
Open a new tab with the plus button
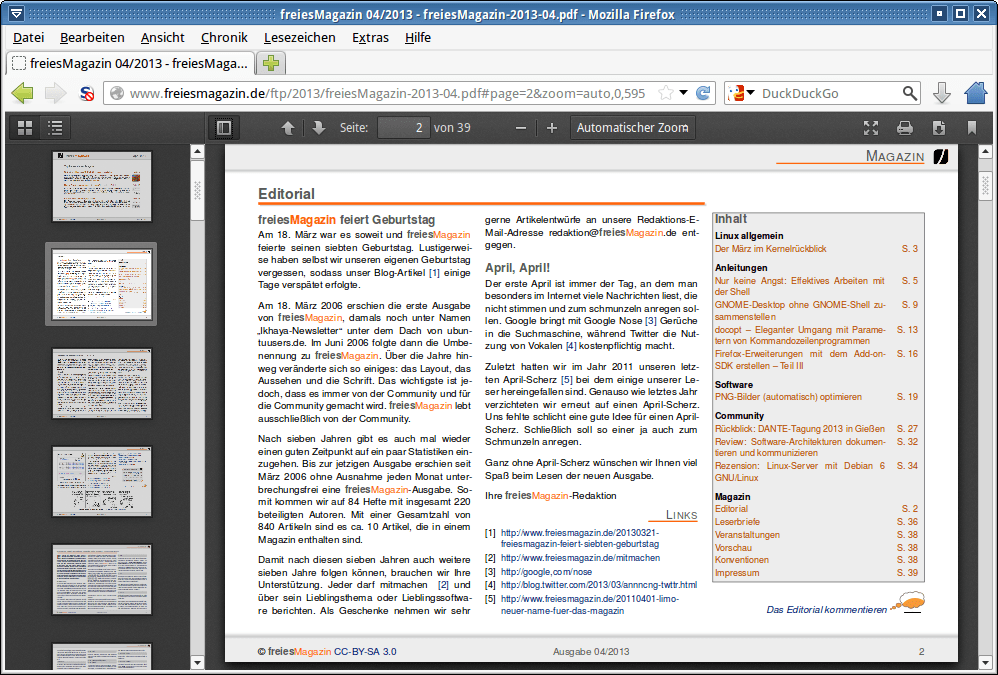coord(271,63)
